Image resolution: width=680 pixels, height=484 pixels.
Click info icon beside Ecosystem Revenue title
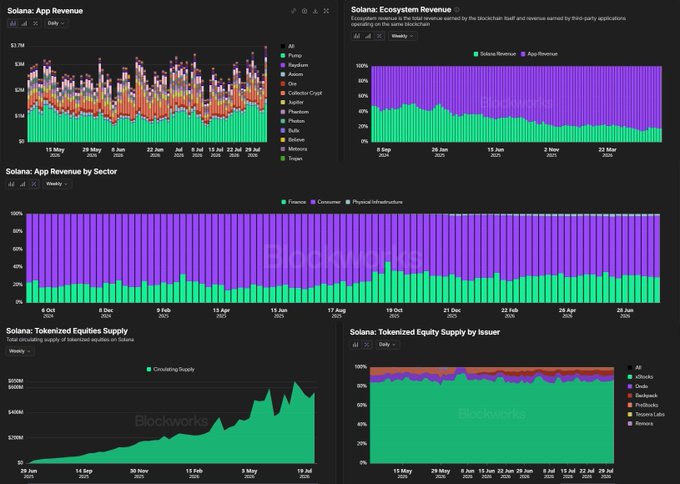point(457,10)
